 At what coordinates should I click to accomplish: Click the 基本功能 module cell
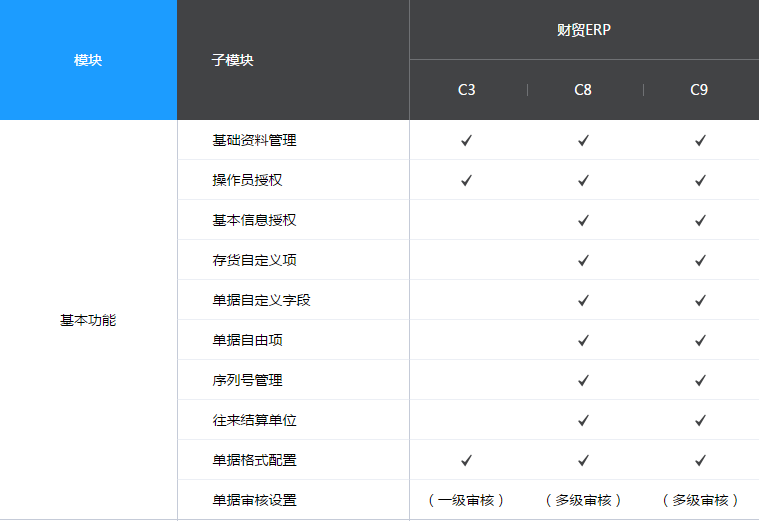[88, 320]
